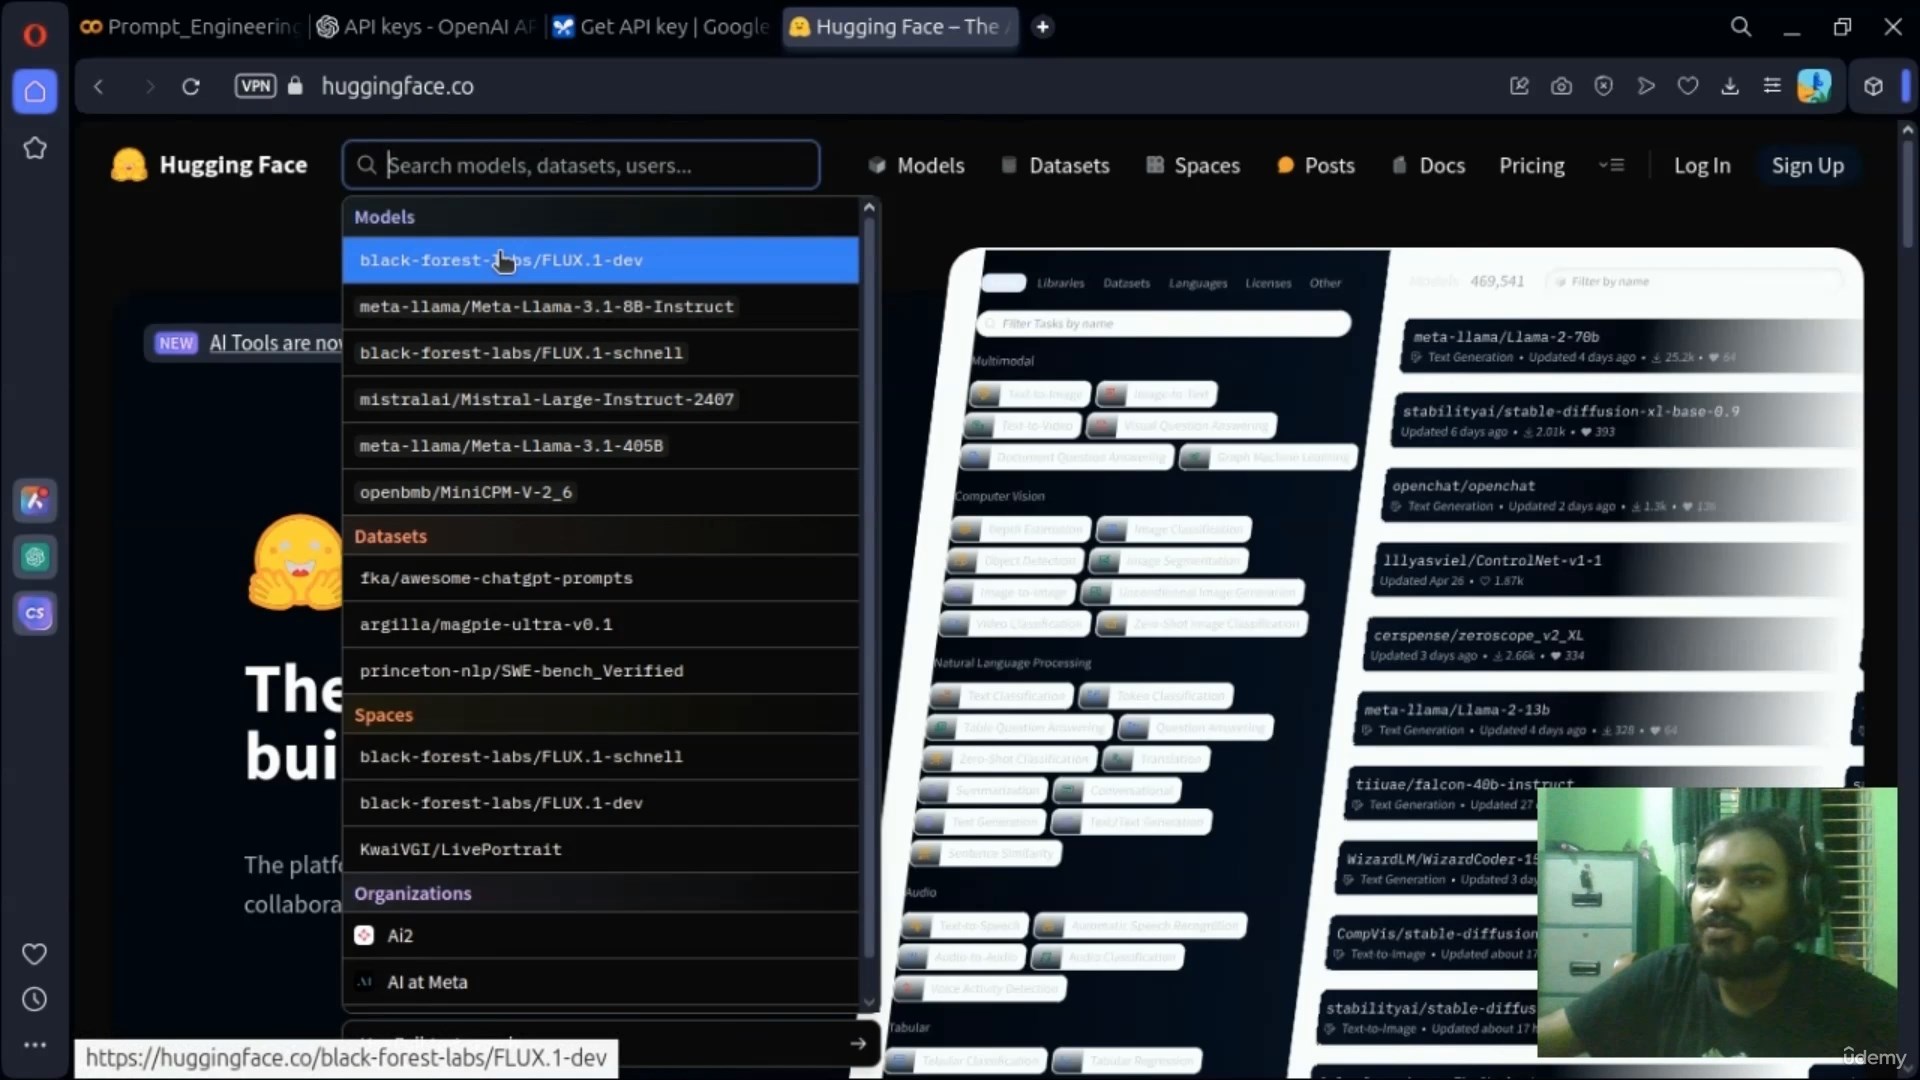The height and width of the screenshot is (1080, 1920).
Task: Open the Posts nav item
Action: click(1316, 166)
